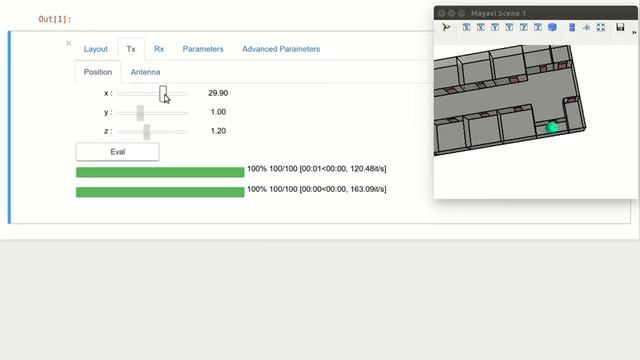640x360 pixels.
Task: Save the Mayavi scene with floppy icon
Action: [620, 27]
